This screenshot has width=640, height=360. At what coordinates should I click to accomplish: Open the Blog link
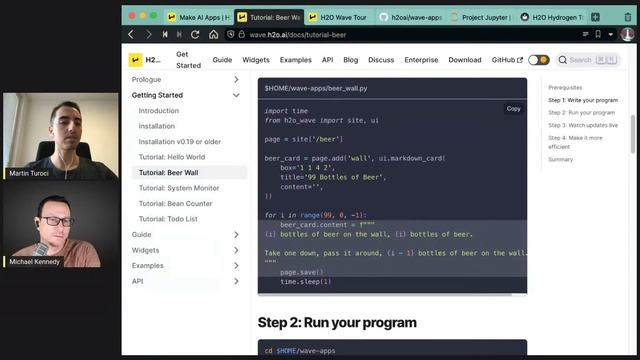click(351, 60)
